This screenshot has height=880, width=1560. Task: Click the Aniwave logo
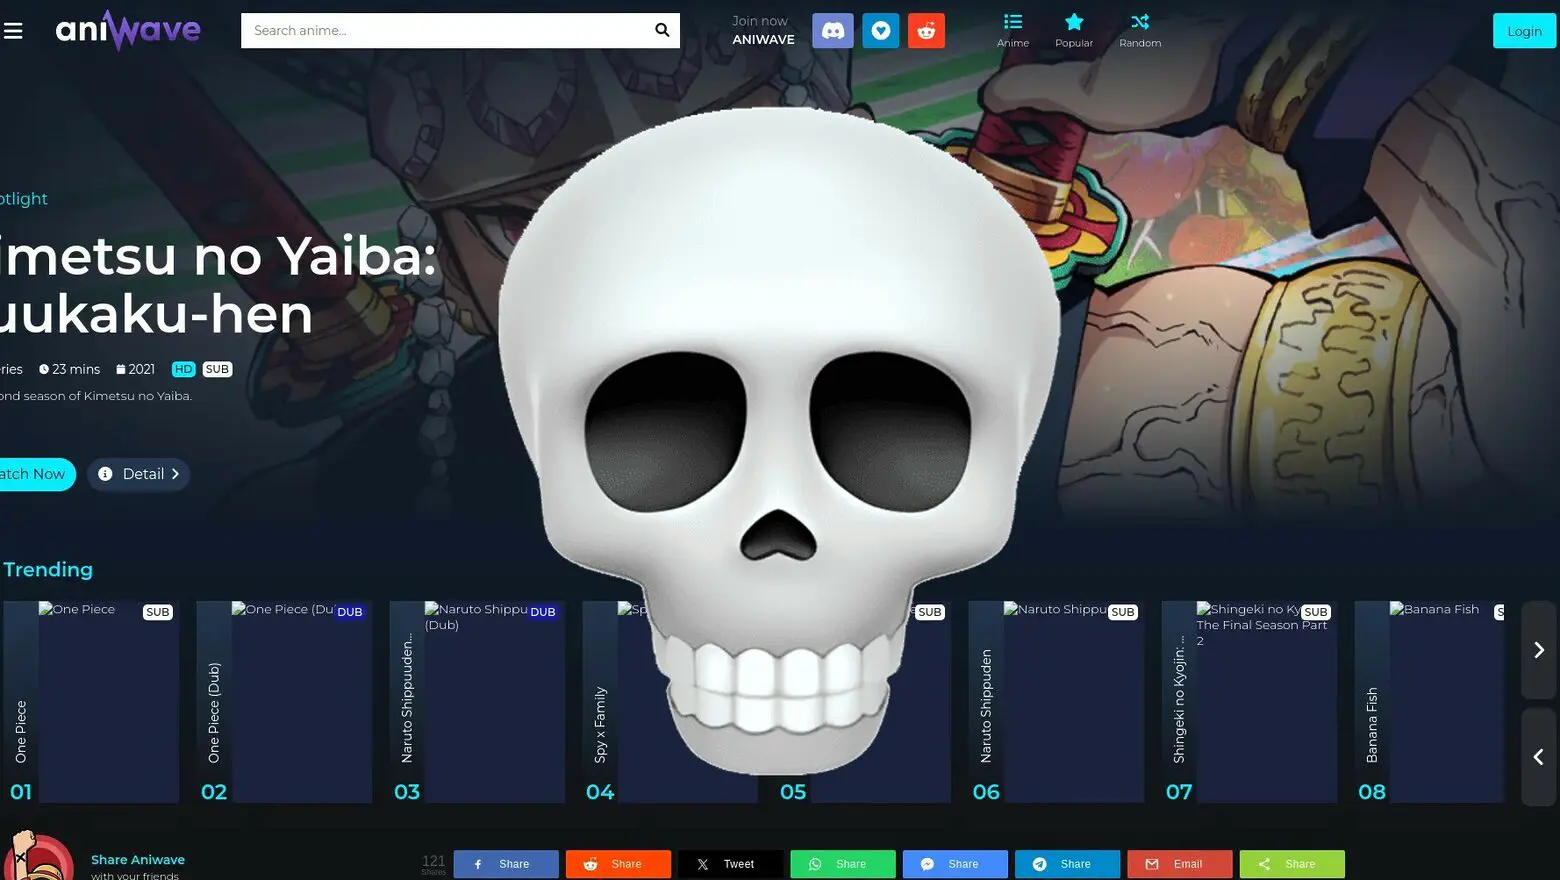(128, 30)
